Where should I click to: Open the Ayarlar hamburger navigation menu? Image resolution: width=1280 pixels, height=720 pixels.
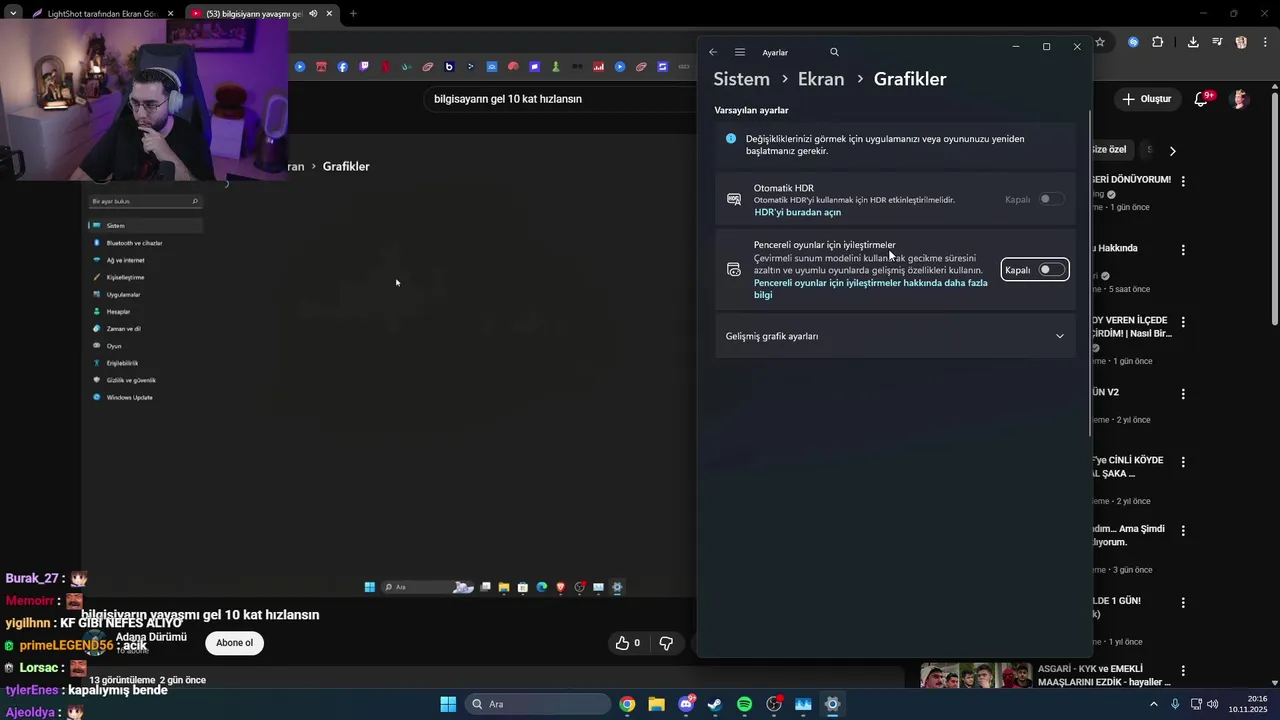tap(740, 52)
